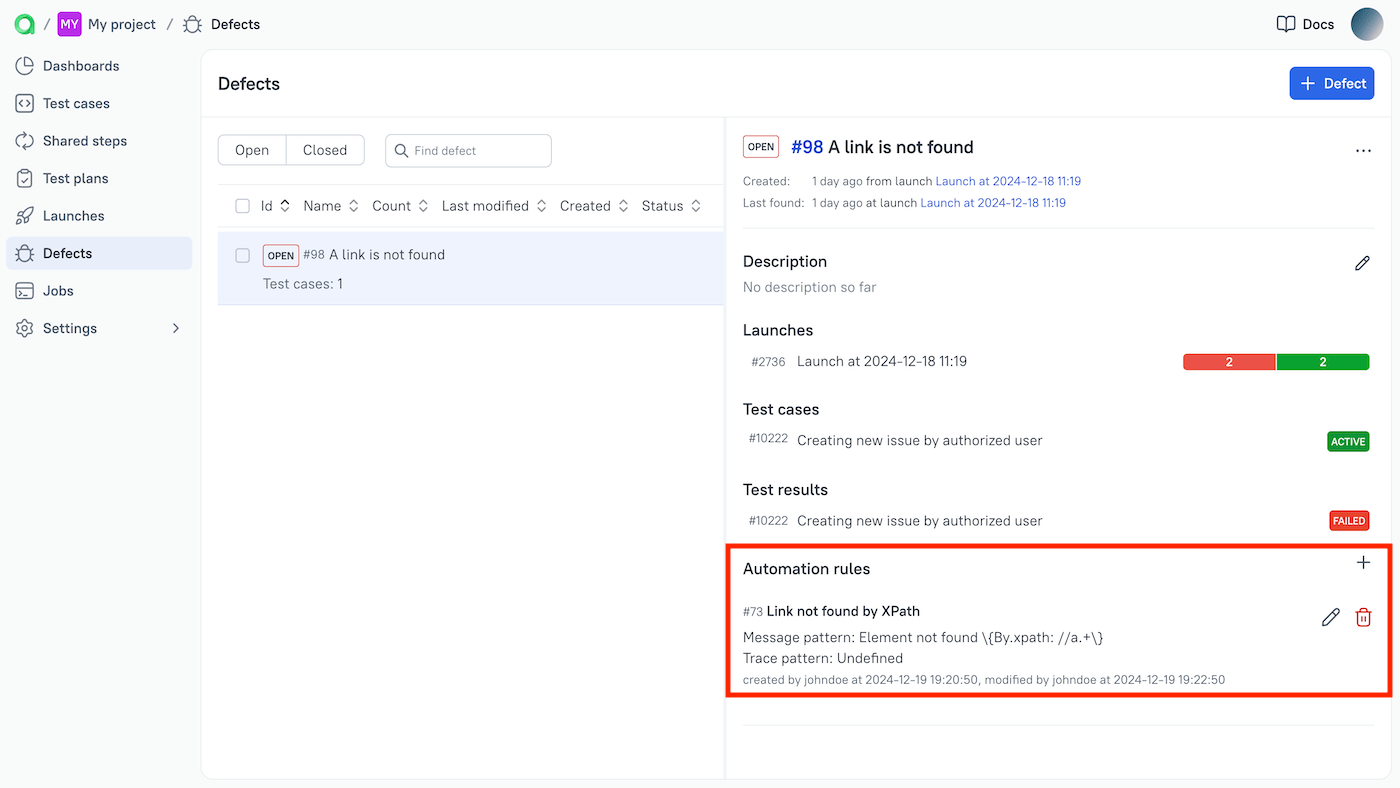Create a new defect with the Defect button
The image size is (1400, 788).
pyautogui.click(x=1331, y=83)
